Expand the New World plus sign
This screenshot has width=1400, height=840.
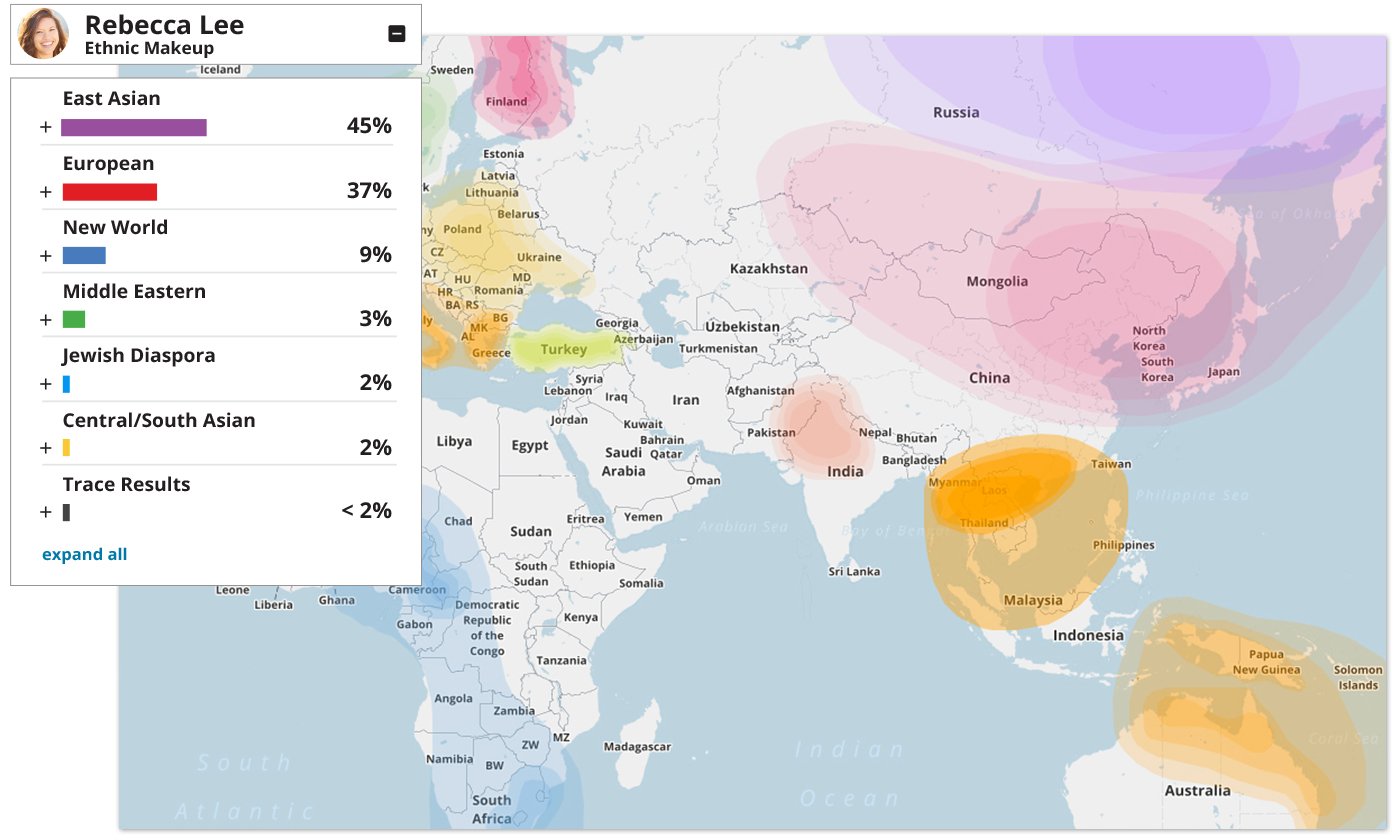[x=45, y=256]
